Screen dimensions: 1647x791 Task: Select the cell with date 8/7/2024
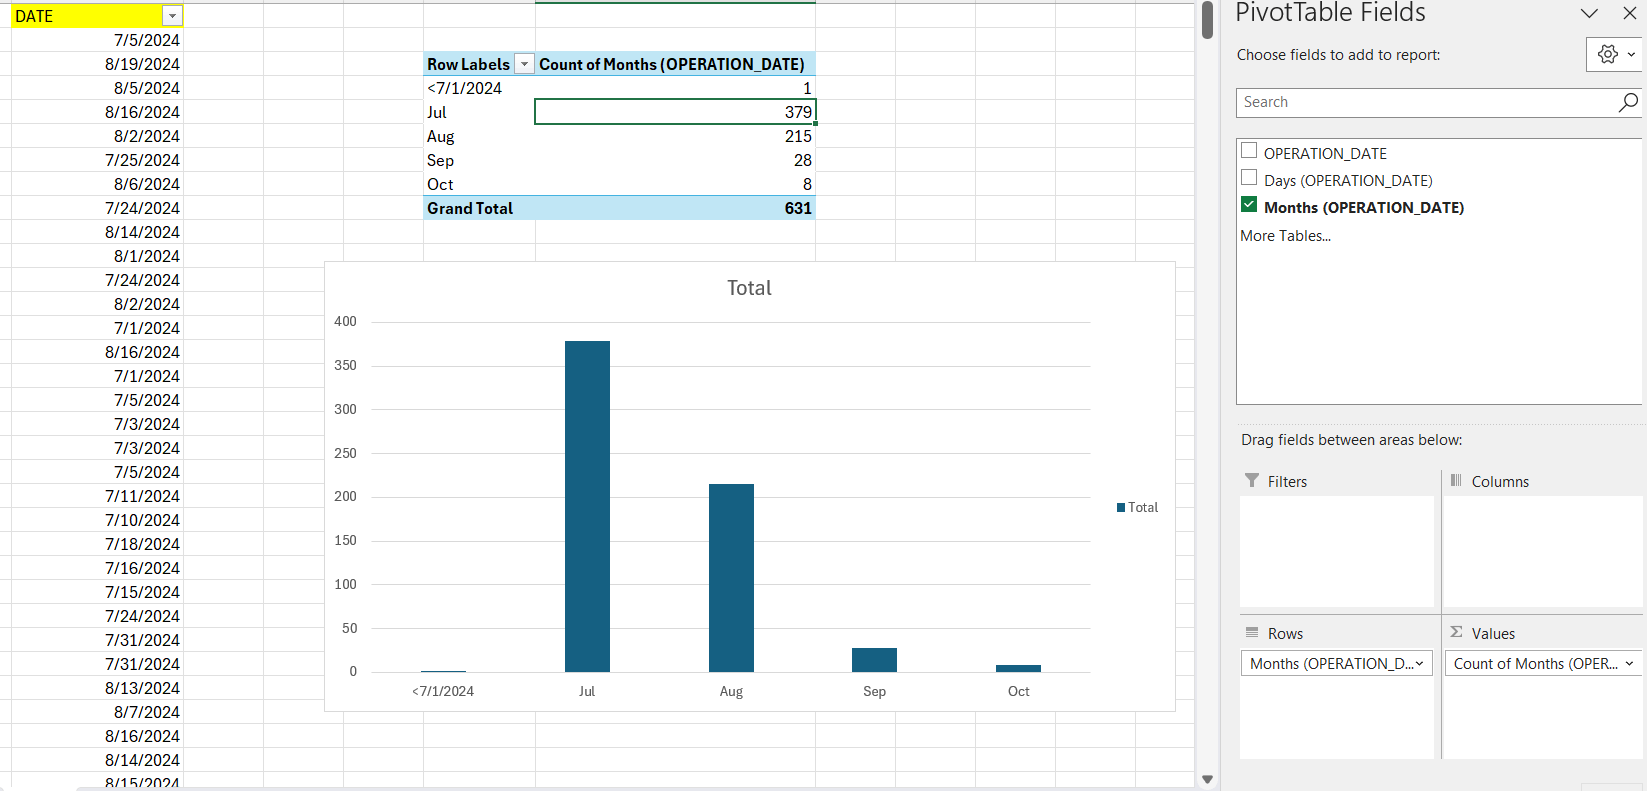pos(97,712)
